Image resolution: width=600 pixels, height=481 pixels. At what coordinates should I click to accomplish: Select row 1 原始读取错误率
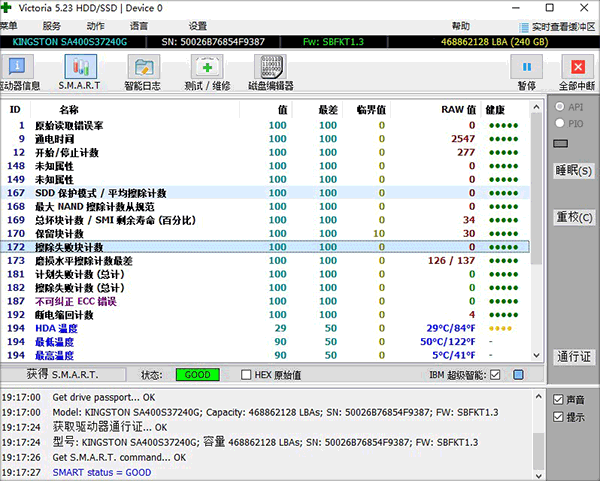(265, 125)
